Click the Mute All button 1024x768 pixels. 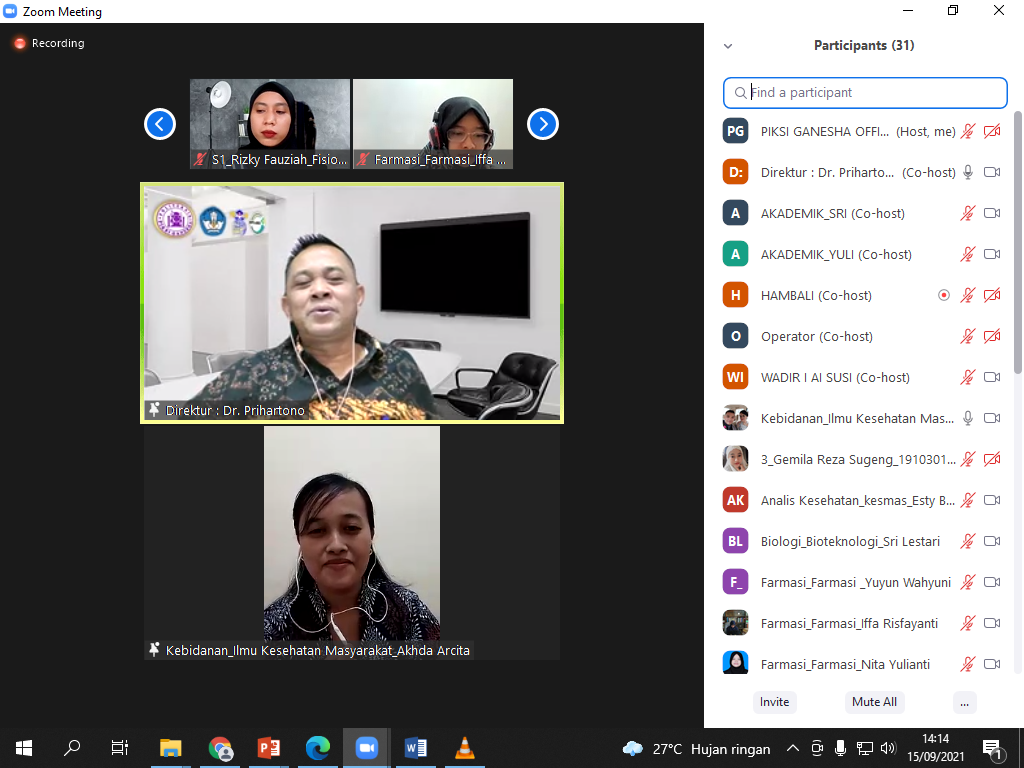click(x=874, y=702)
